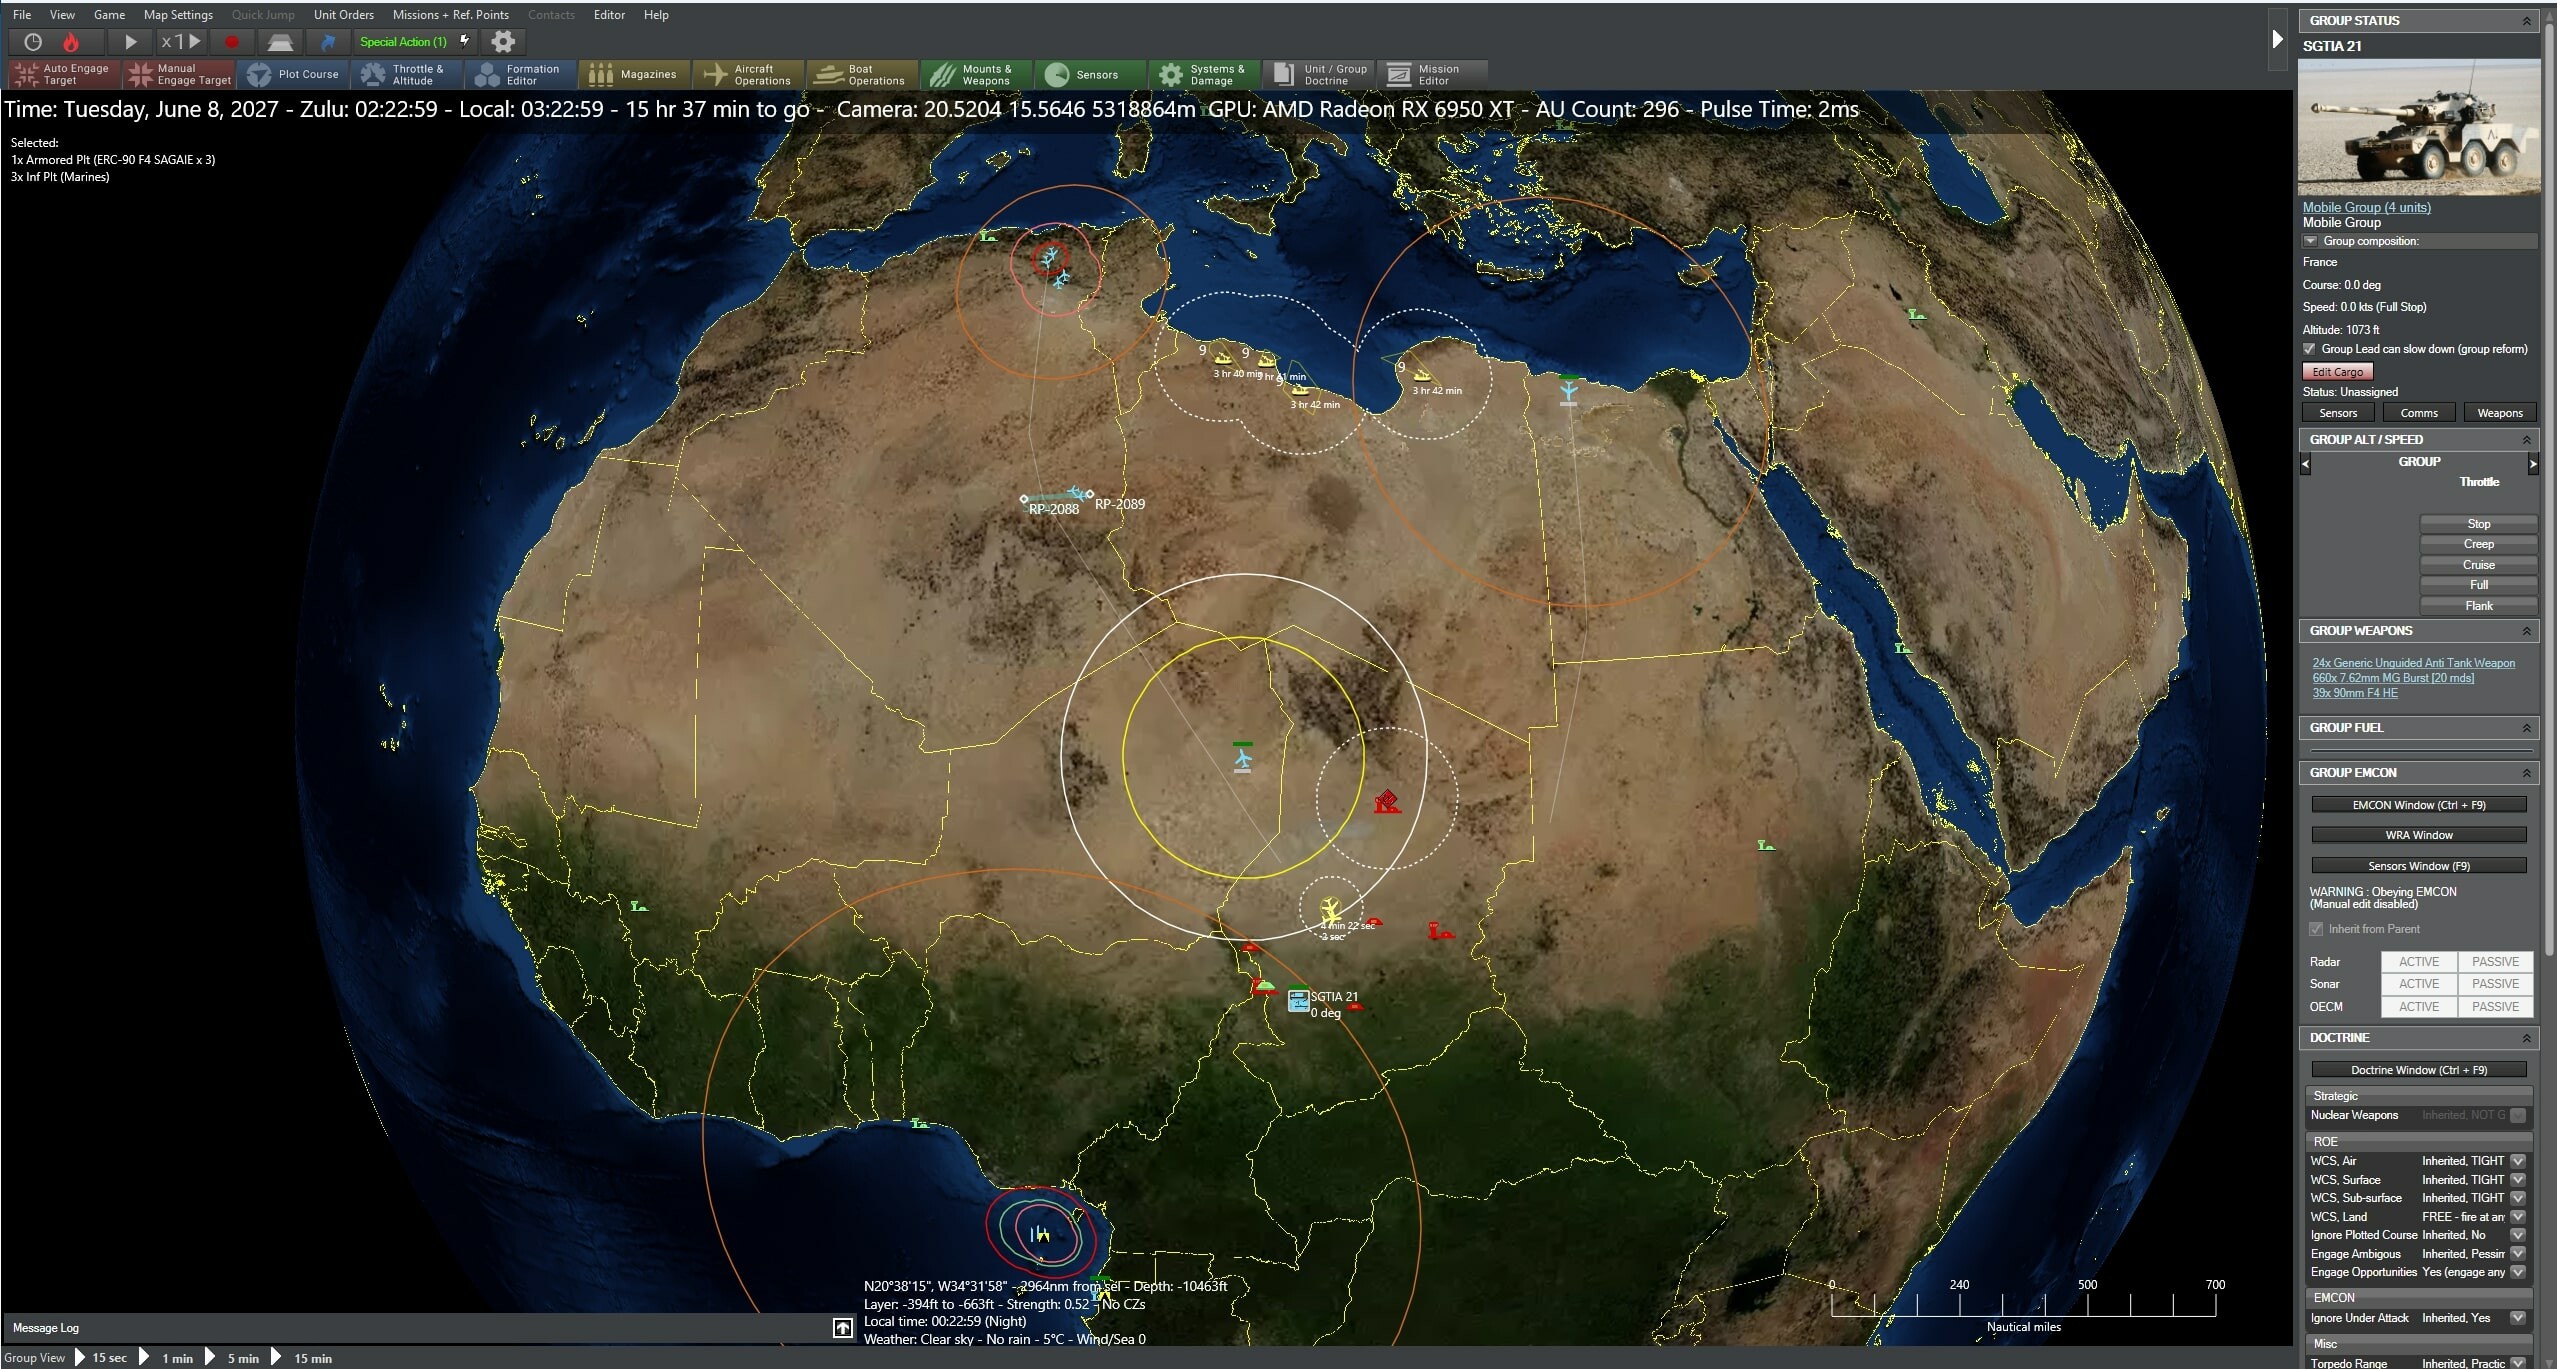This screenshot has height=1369, width=2557.
Task: Click the Edit Cargo button
Action: pyautogui.click(x=2336, y=371)
